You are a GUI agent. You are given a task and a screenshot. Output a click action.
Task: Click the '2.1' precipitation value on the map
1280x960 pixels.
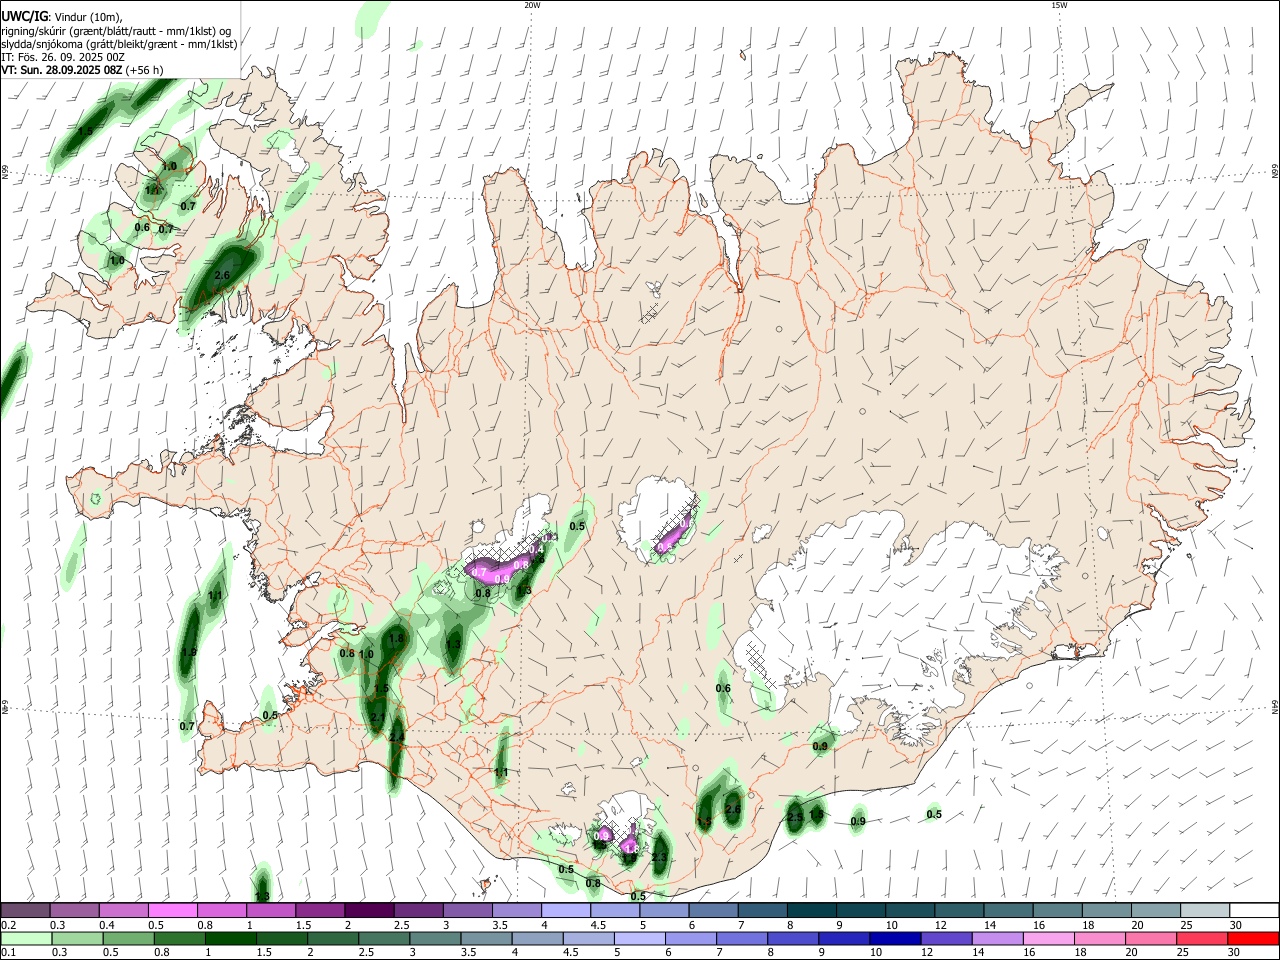377,717
